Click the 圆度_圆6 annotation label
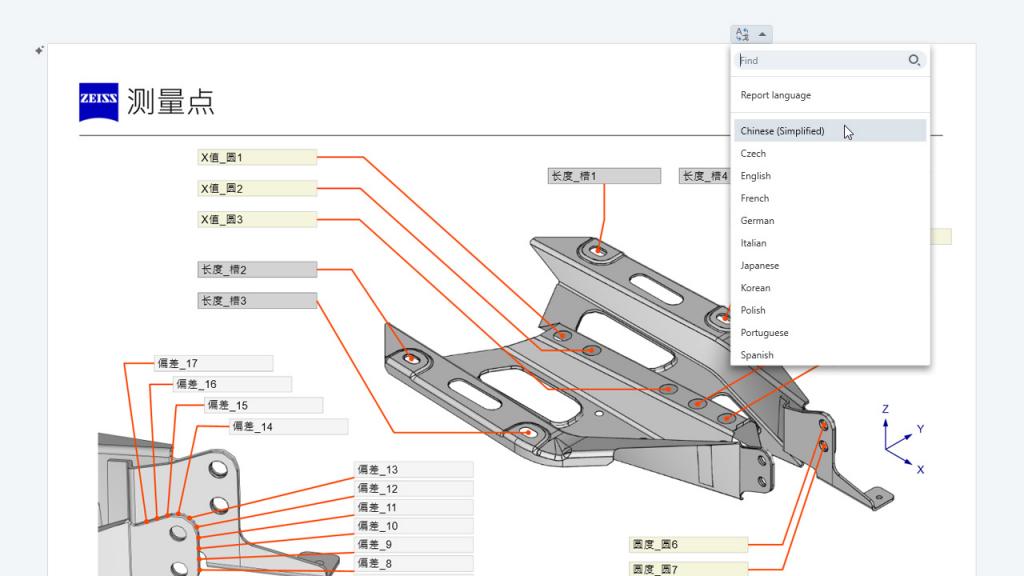1024x576 pixels. point(687,544)
